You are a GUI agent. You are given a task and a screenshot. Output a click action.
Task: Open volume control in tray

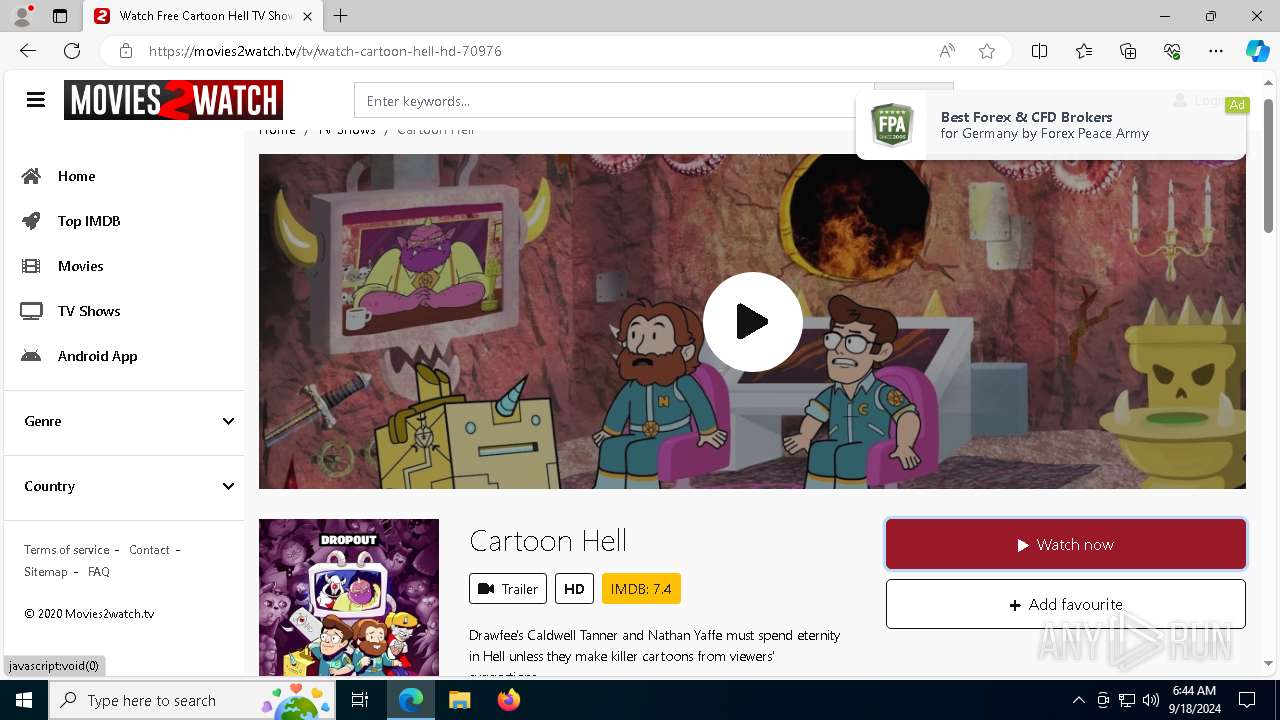(1151, 700)
